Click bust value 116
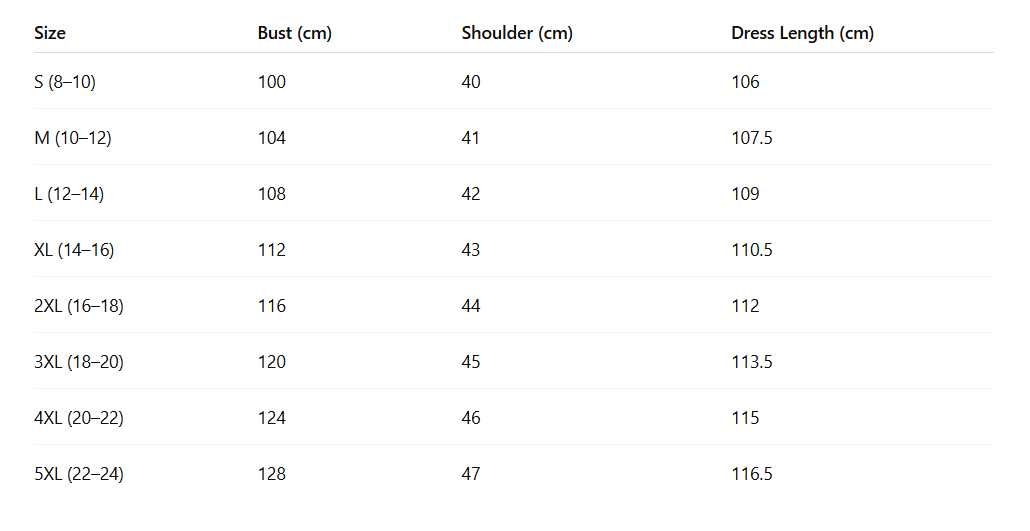 tap(272, 306)
